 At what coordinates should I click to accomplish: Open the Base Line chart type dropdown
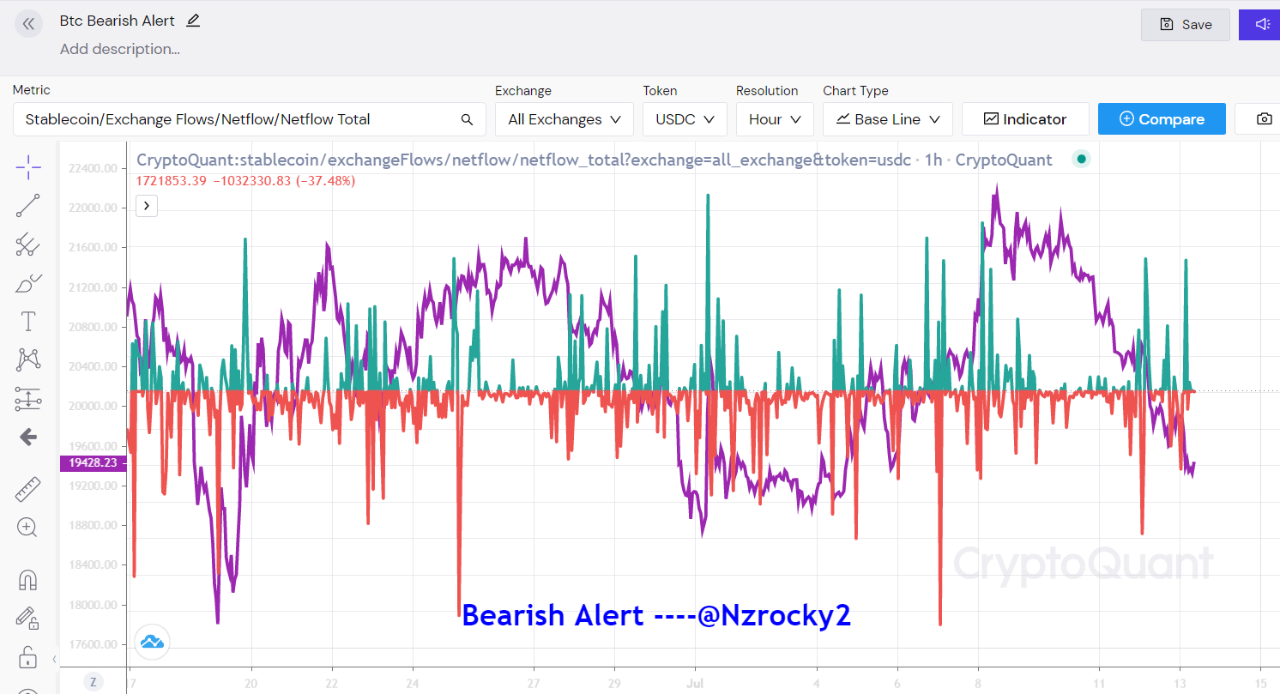tap(888, 119)
